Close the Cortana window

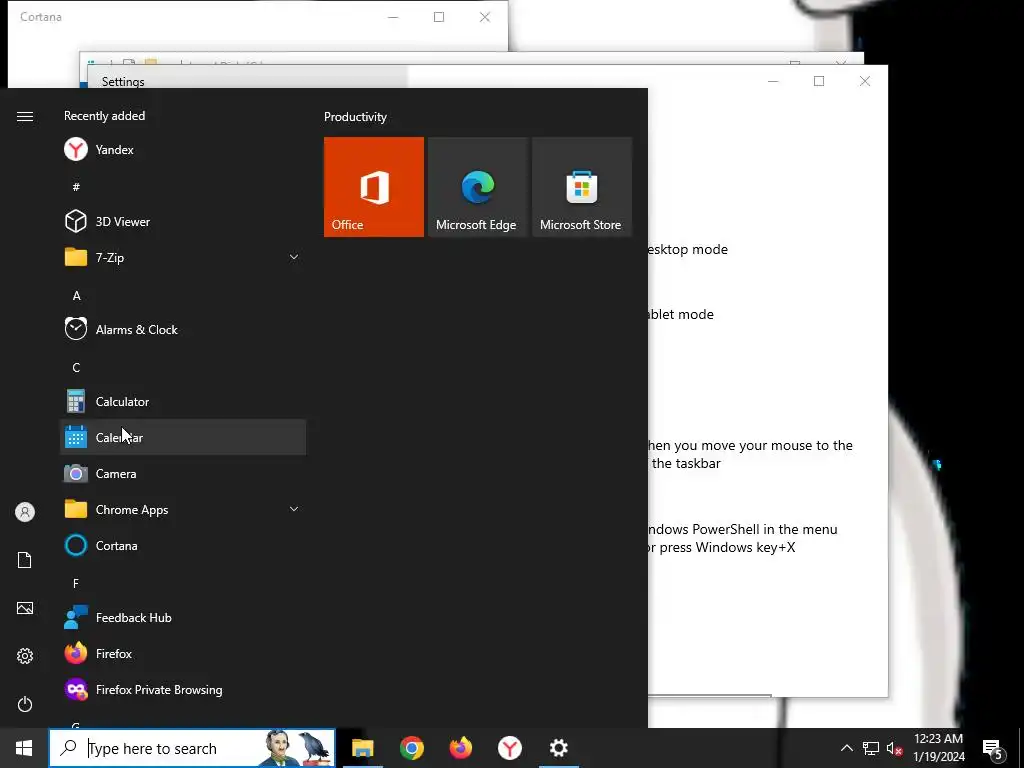(x=485, y=17)
